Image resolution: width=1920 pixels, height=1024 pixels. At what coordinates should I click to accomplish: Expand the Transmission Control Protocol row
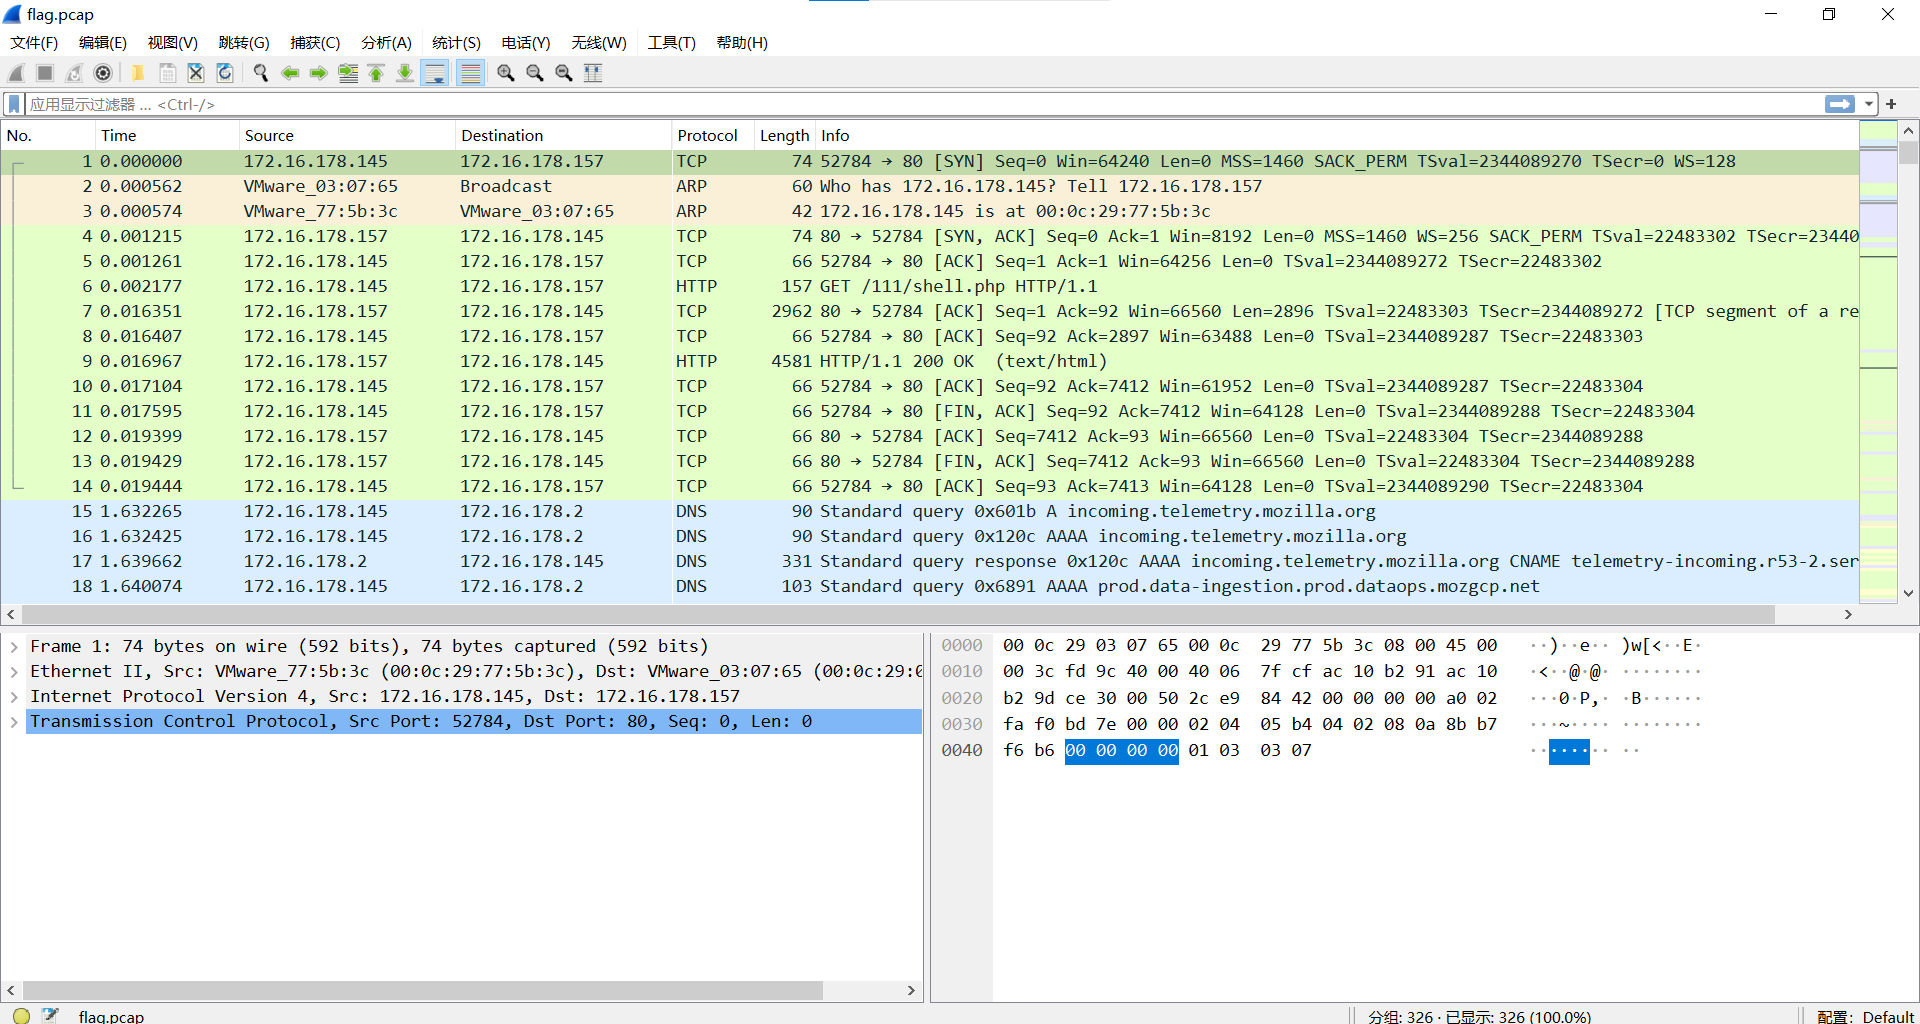tap(14, 722)
